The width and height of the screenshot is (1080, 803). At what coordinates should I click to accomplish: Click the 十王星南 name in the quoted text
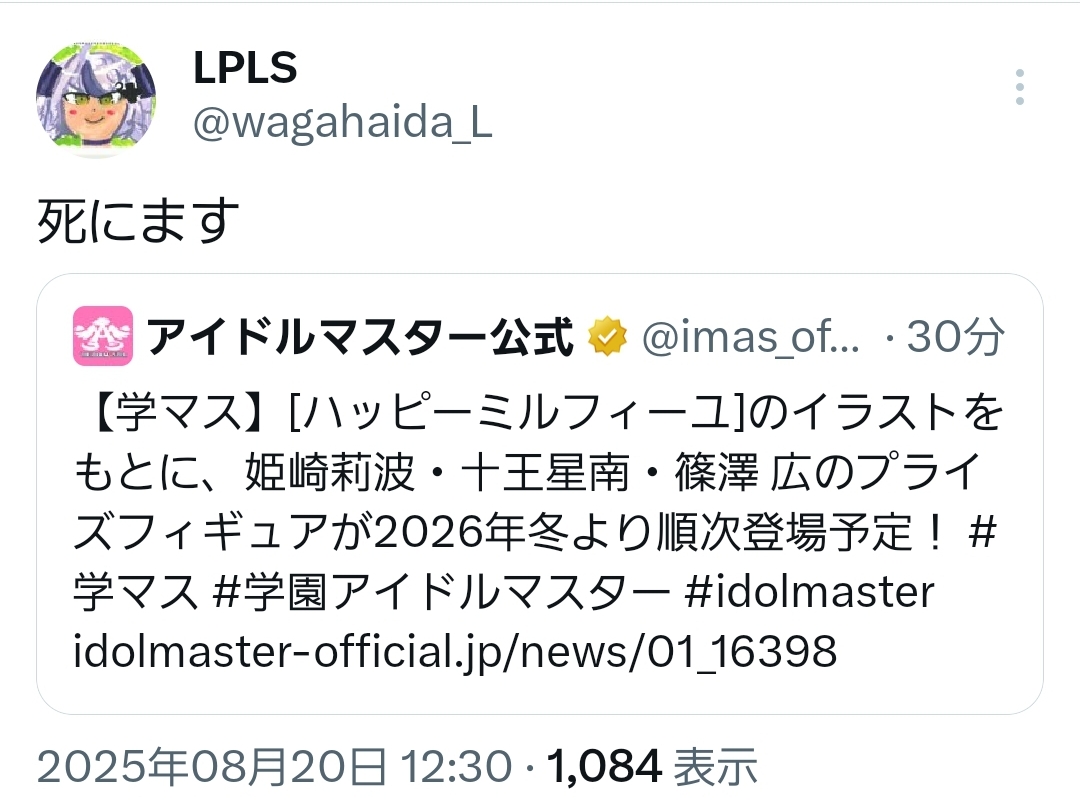544,472
